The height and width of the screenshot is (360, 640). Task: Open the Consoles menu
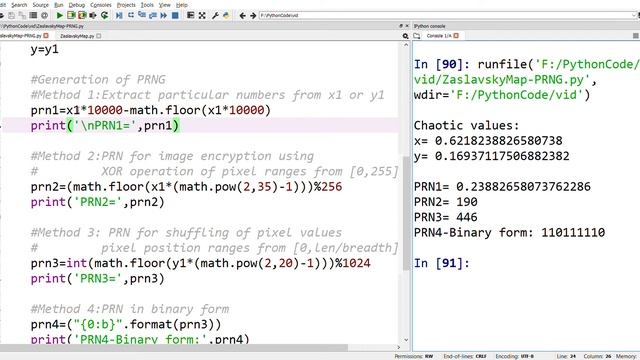tap(101, 5)
